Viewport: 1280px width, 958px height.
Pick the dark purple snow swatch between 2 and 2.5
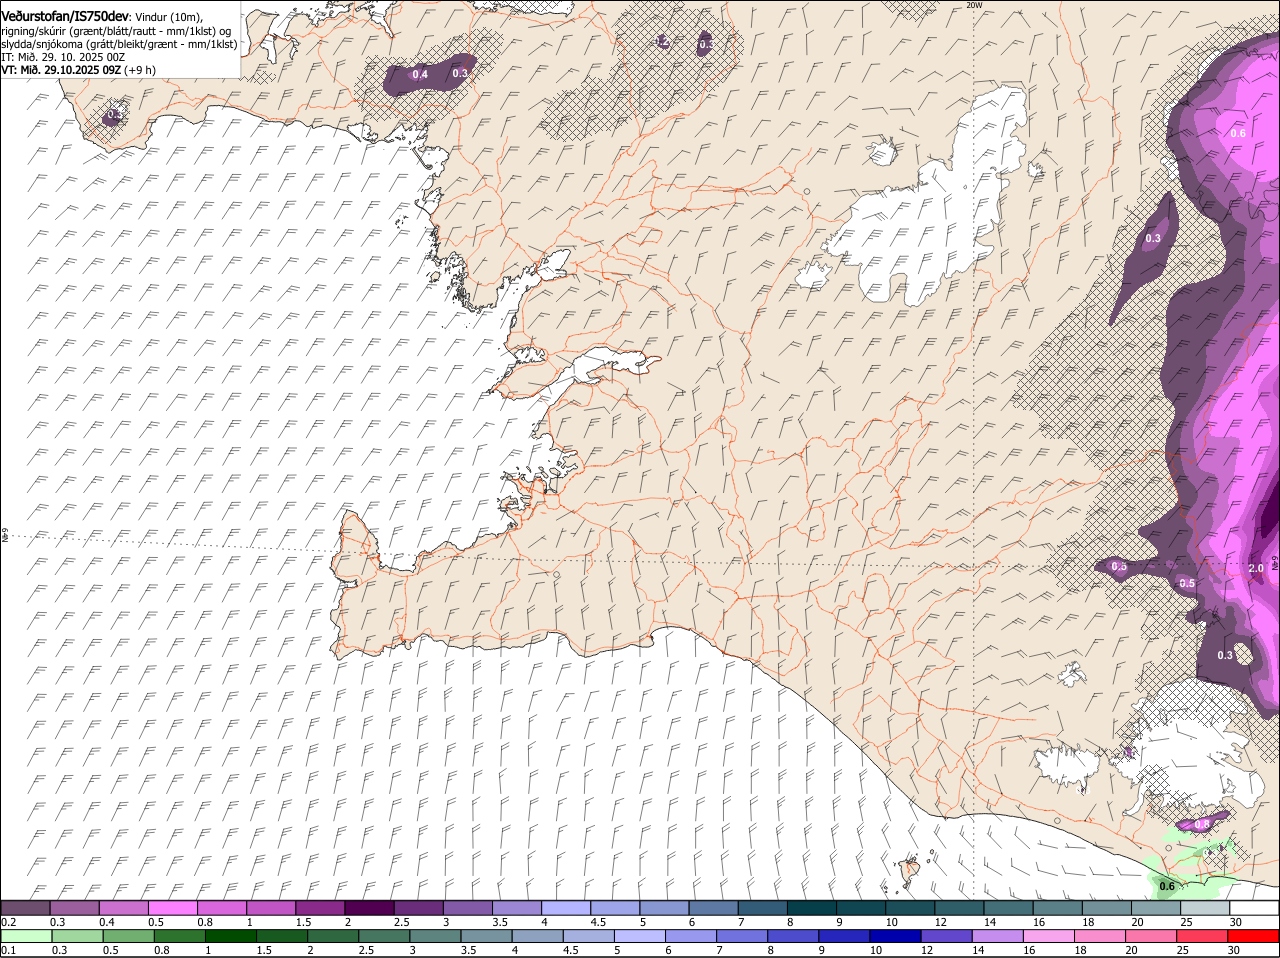pos(370,908)
